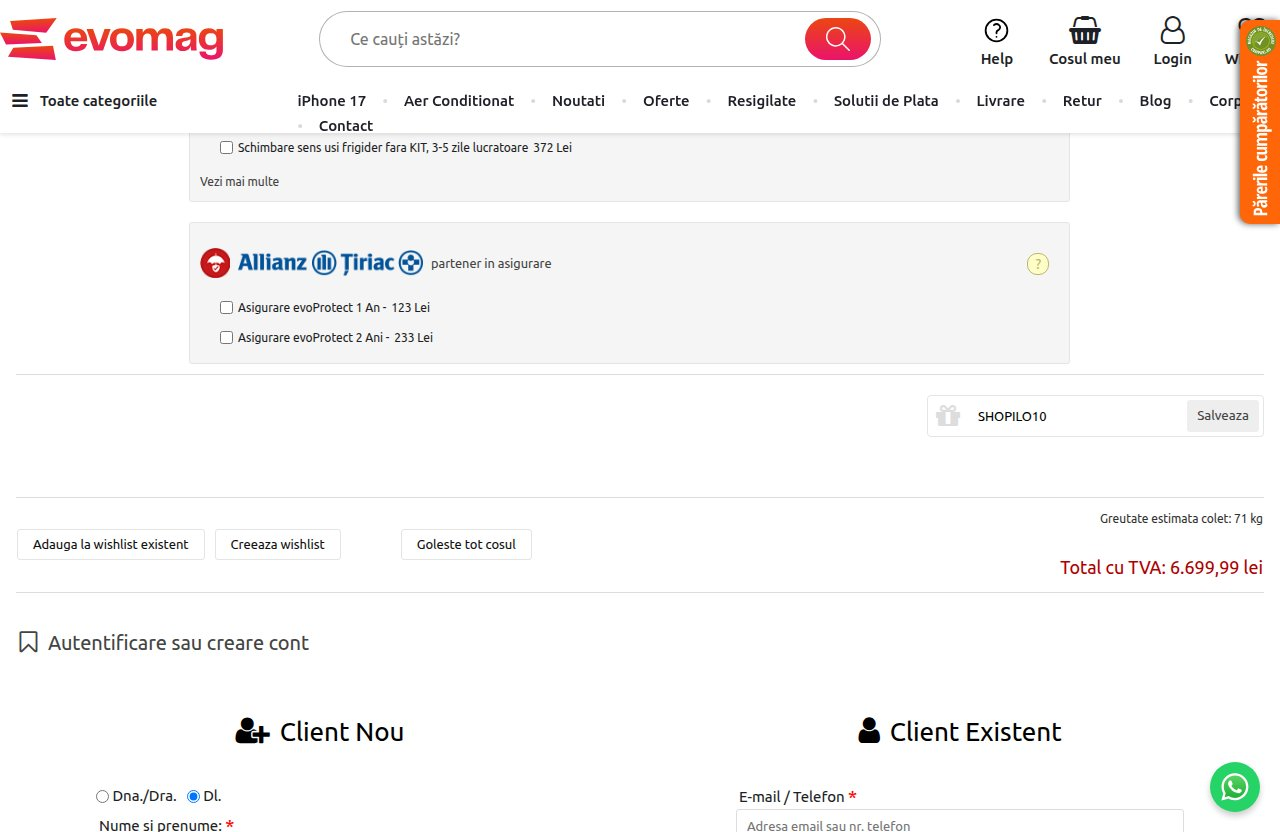Open the iPhone 17 menu item

[332, 101]
